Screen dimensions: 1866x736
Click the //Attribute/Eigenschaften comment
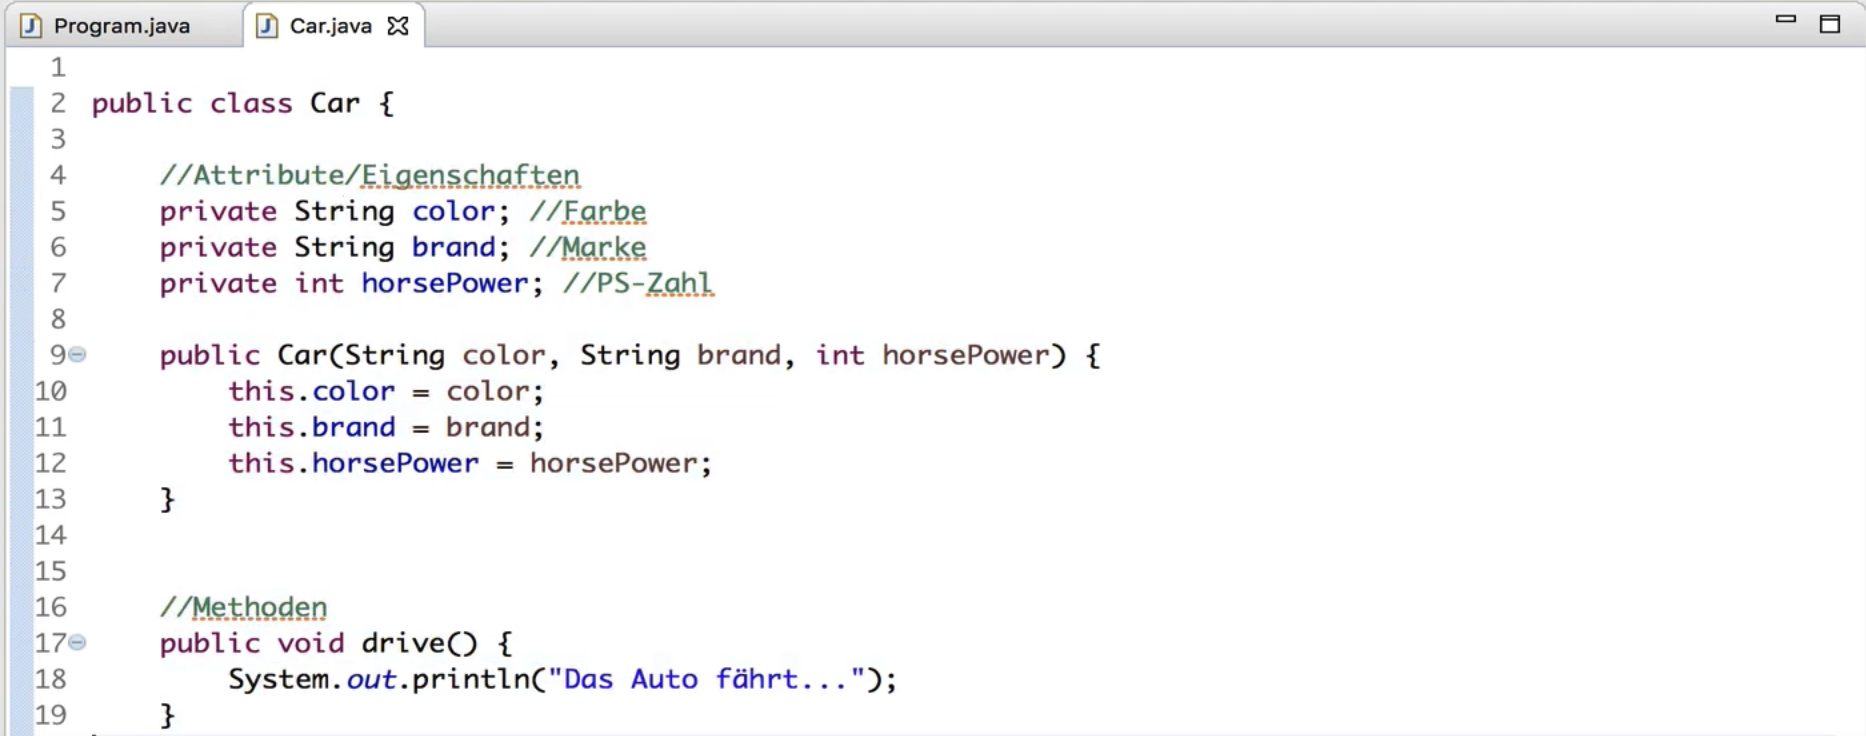click(x=369, y=175)
